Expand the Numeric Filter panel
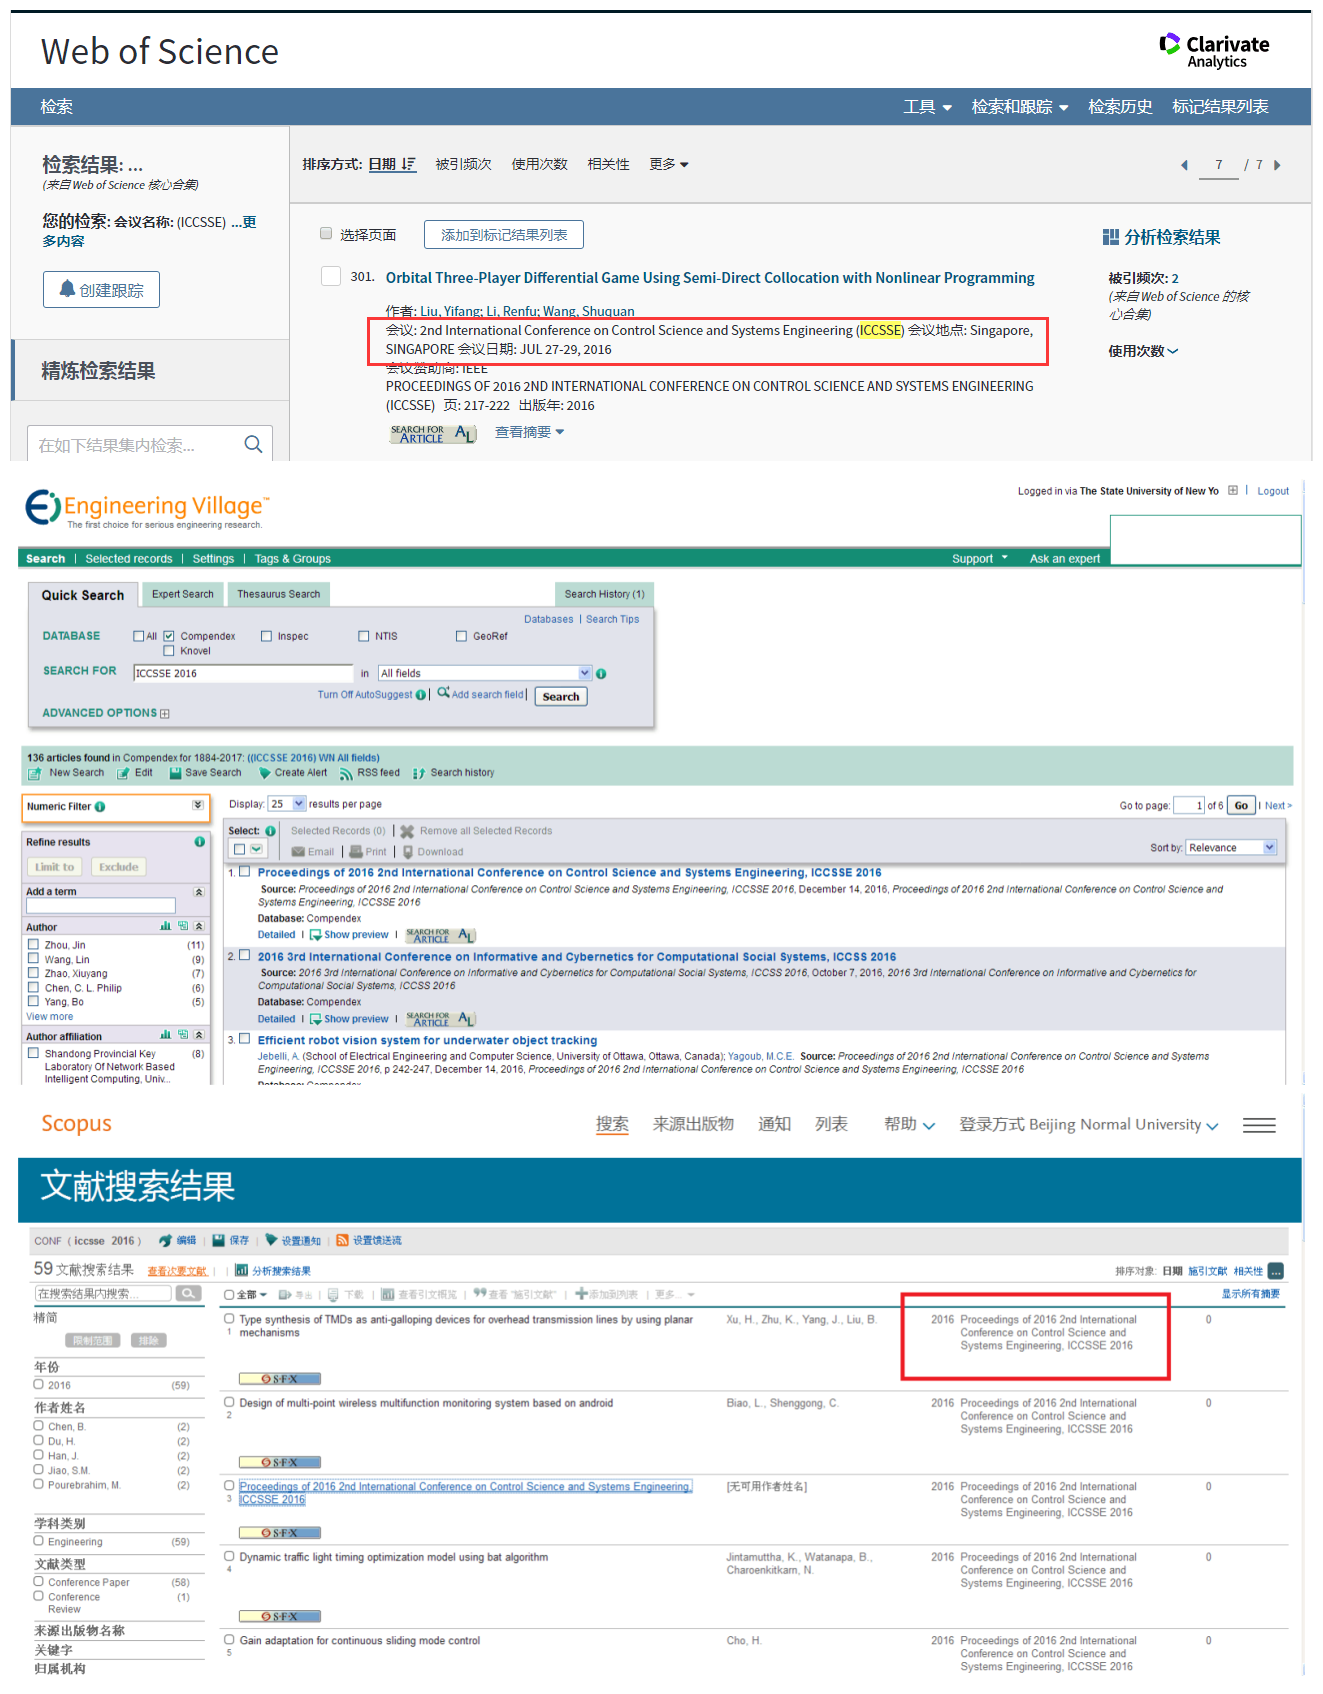1323x1694 pixels. coord(198,806)
